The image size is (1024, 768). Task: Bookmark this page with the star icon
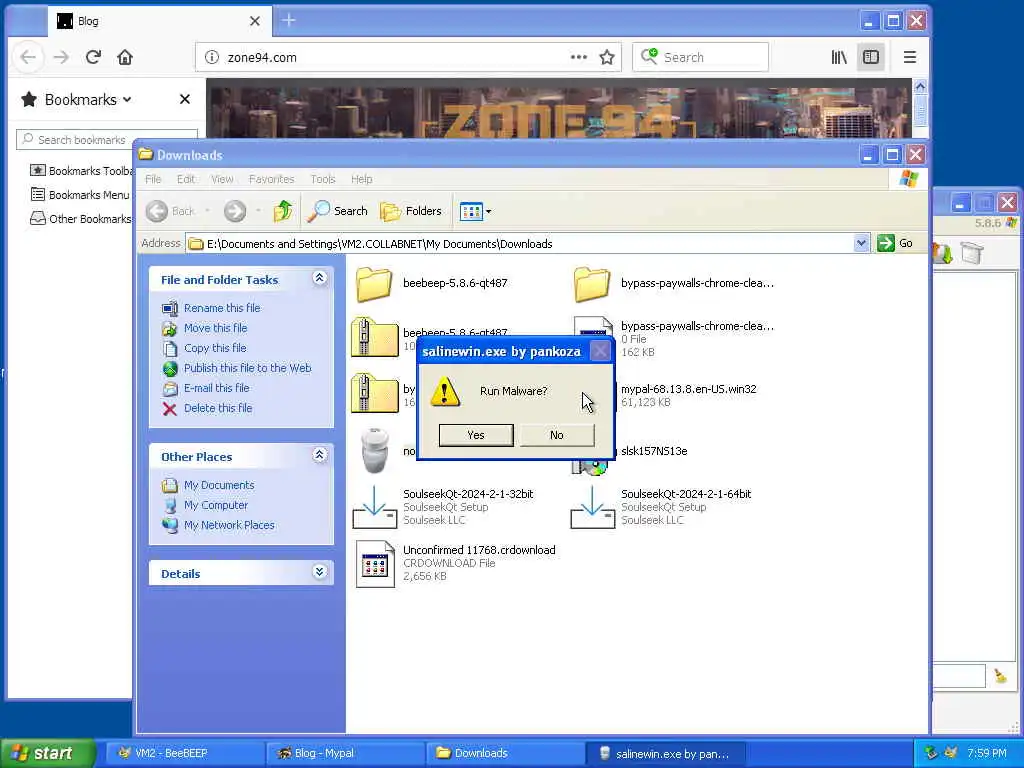[x=607, y=57]
